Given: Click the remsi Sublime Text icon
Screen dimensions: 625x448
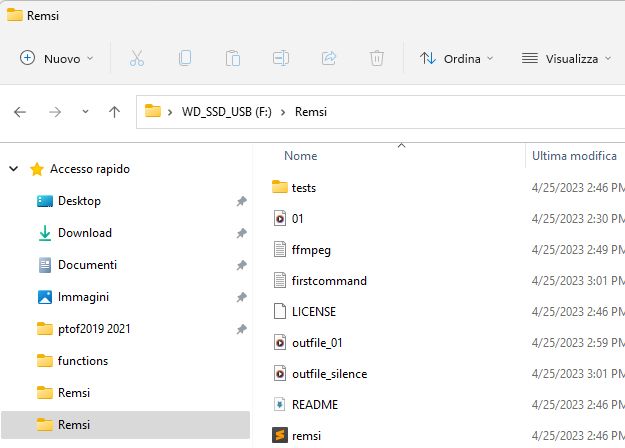Looking at the screenshot, I should (x=280, y=435).
